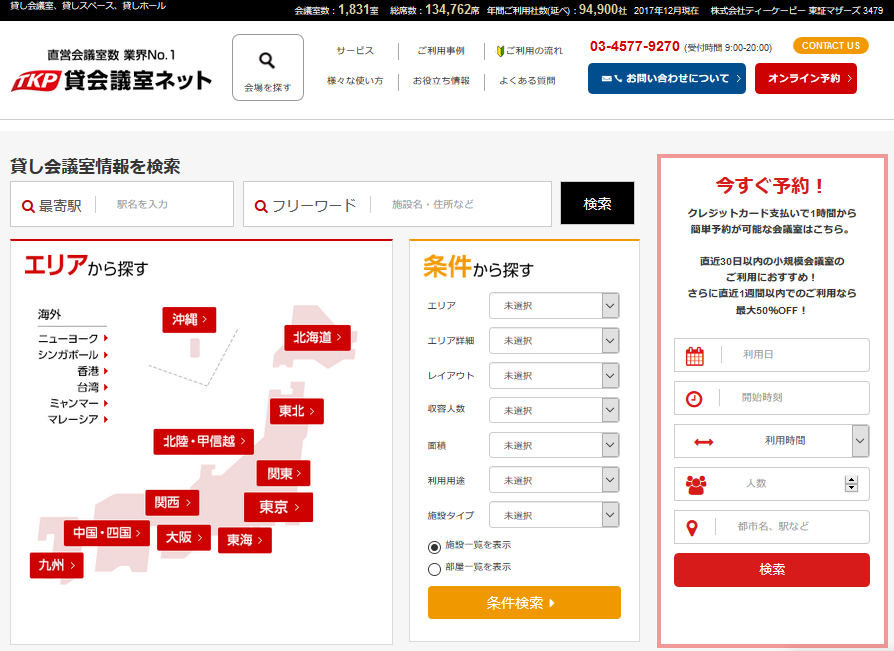Click the 会場を探す magnifier search icon
894x651 pixels.
click(267, 60)
